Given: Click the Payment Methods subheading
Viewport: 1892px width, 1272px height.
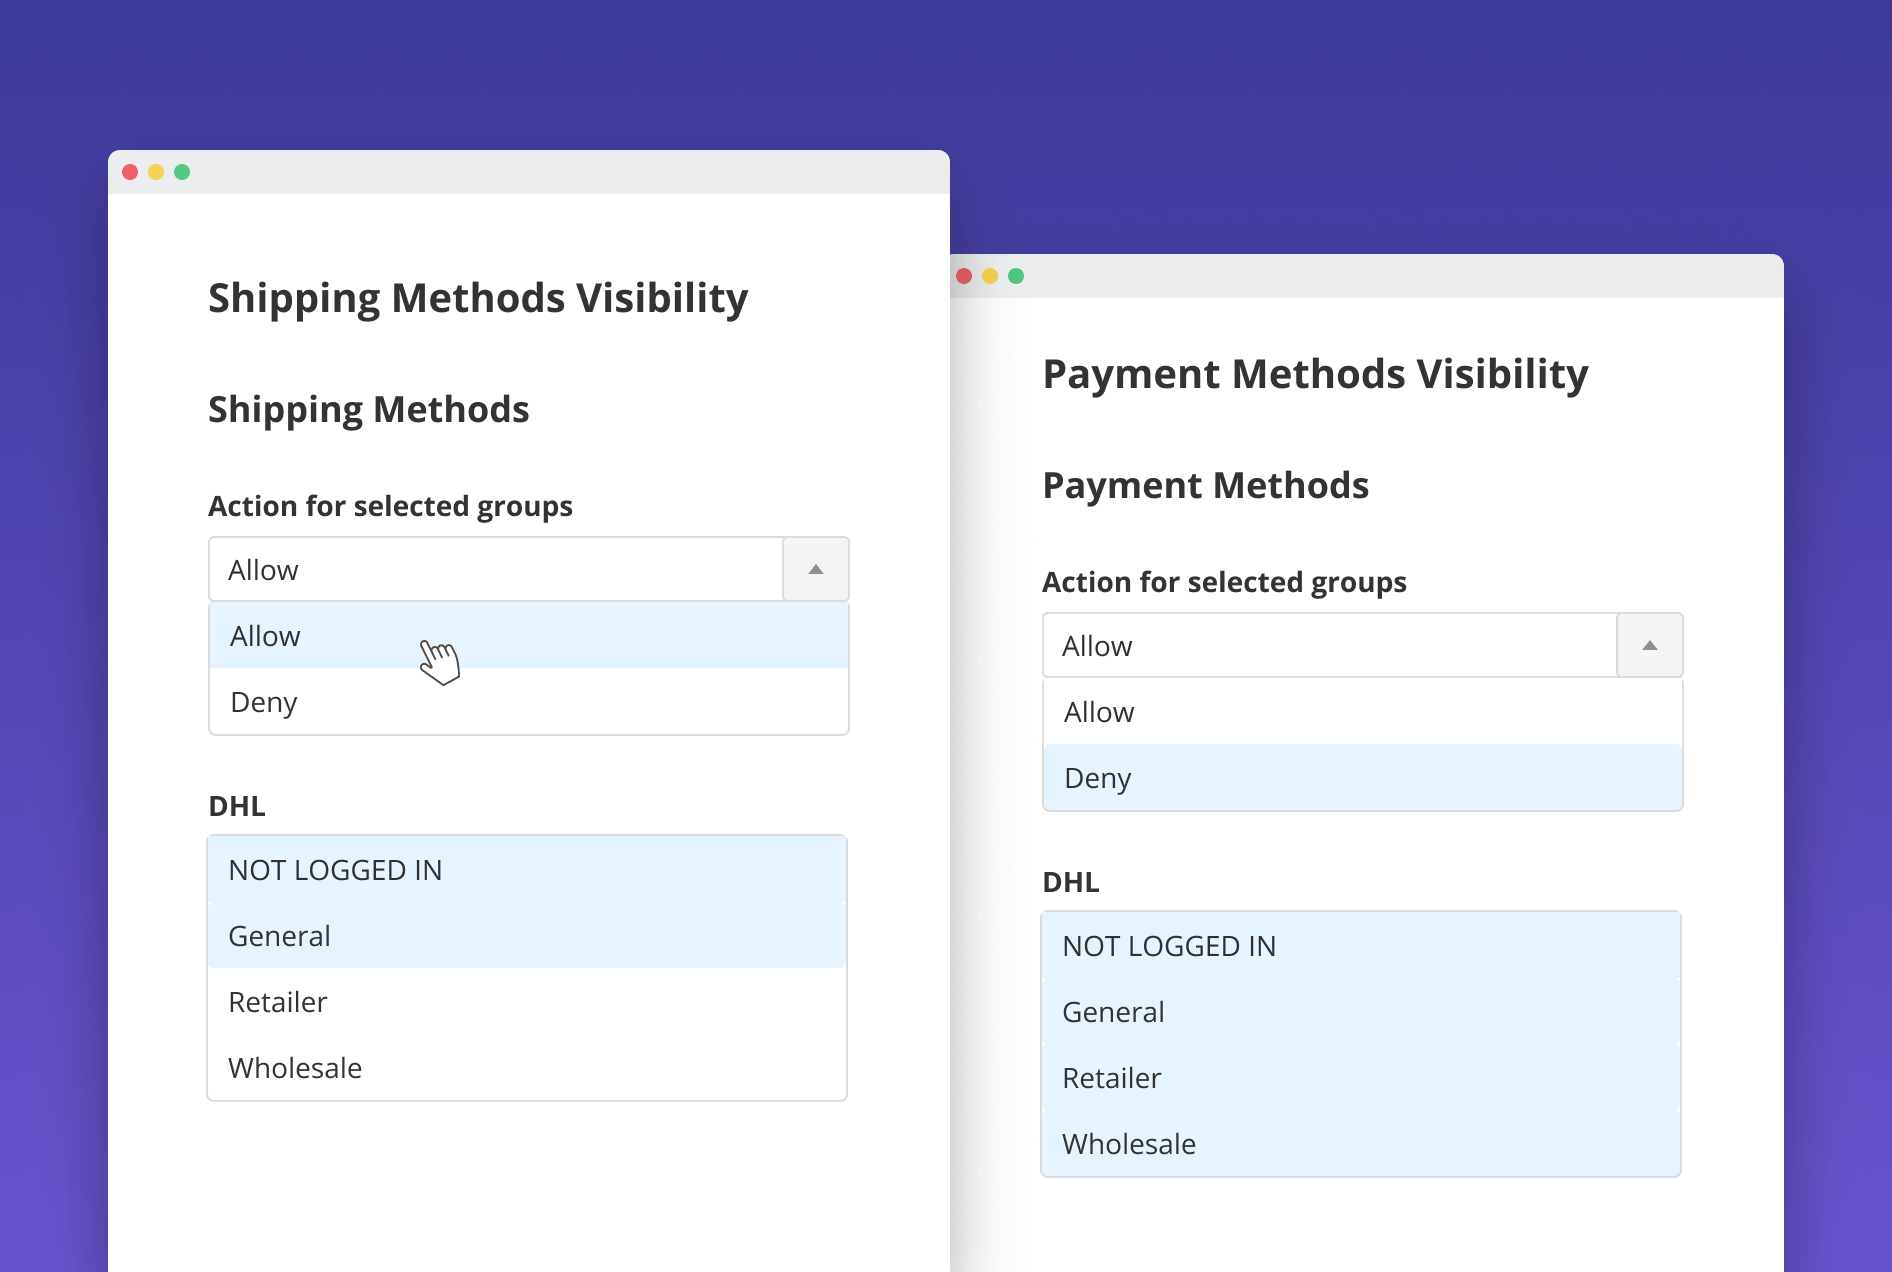Looking at the screenshot, I should click(x=1205, y=485).
